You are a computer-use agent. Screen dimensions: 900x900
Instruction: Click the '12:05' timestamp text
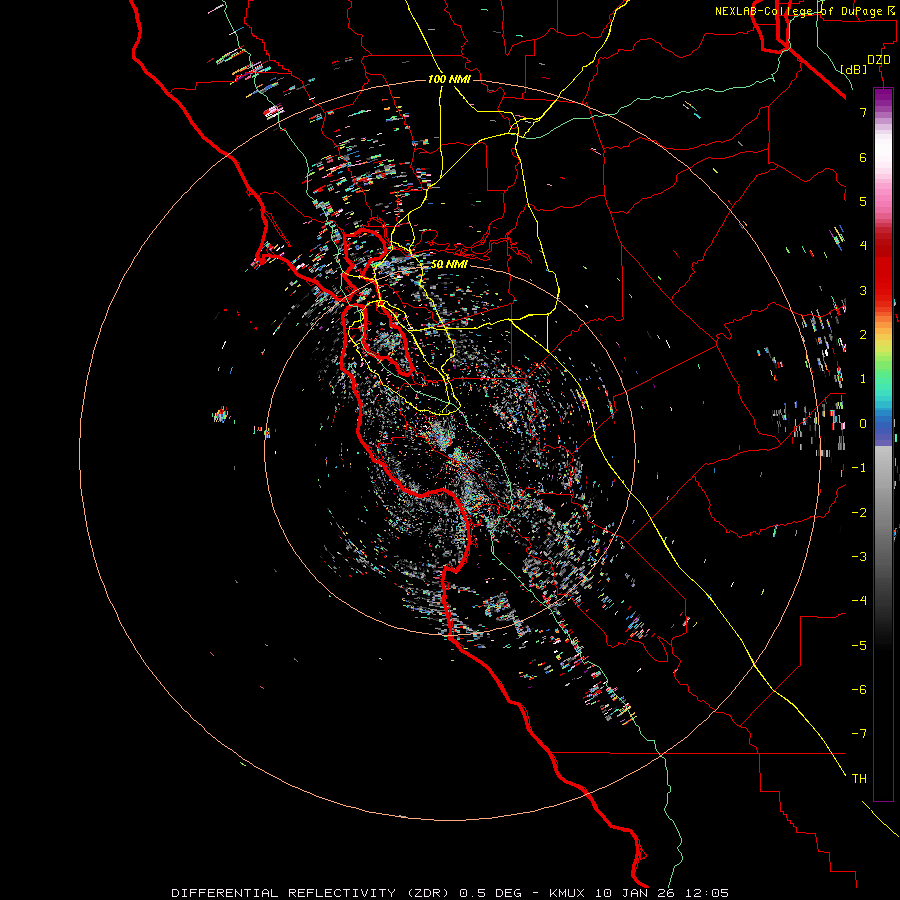coord(707,893)
